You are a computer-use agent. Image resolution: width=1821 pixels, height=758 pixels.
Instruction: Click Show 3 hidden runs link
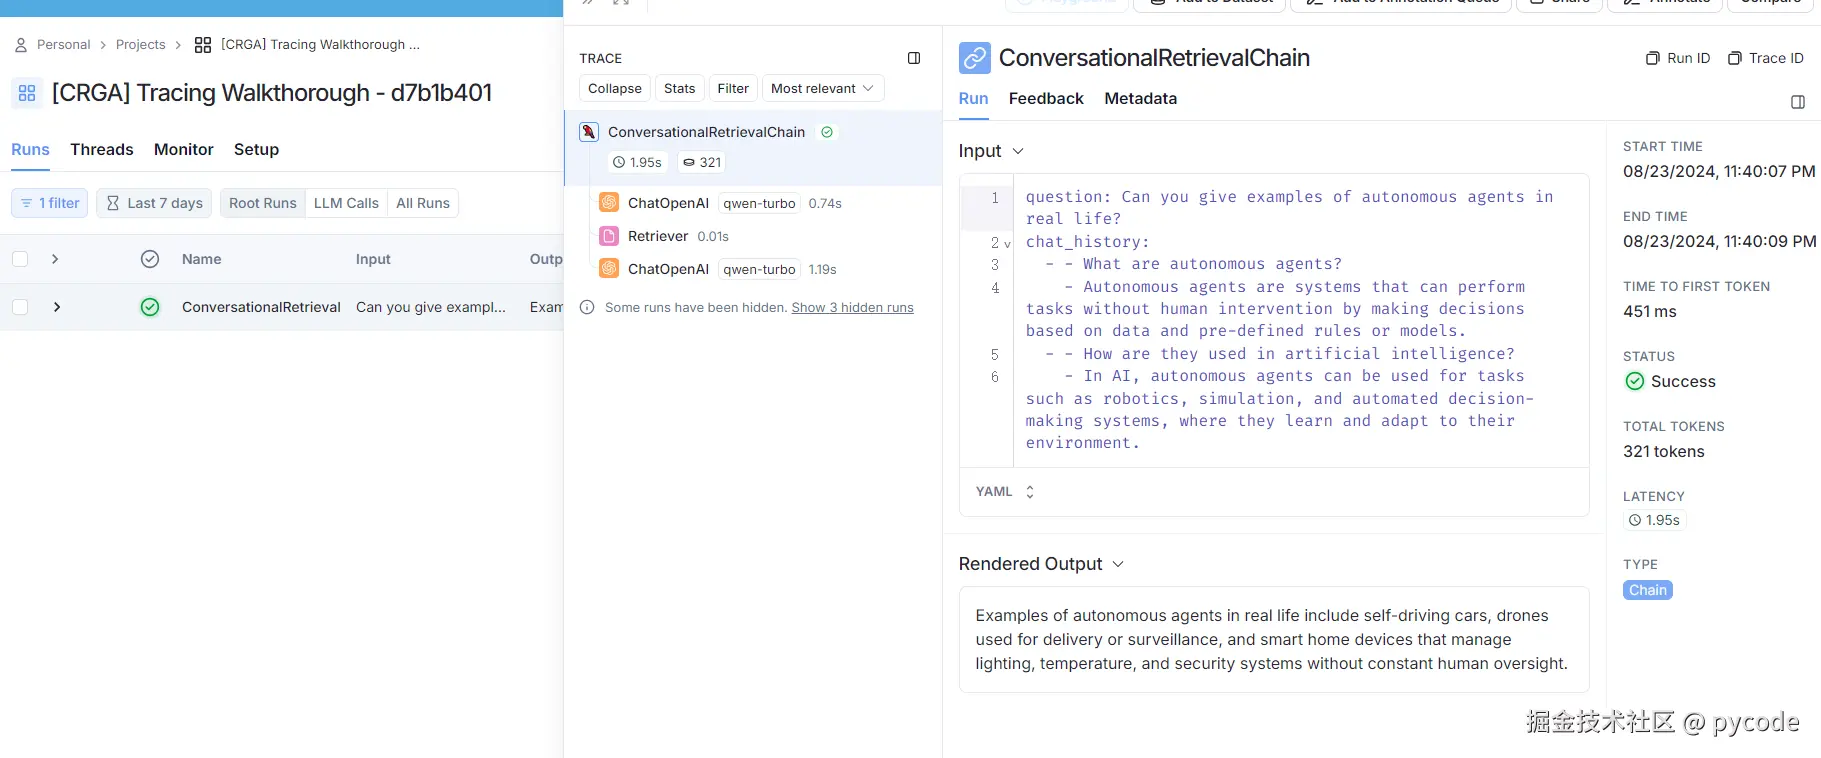[853, 307]
